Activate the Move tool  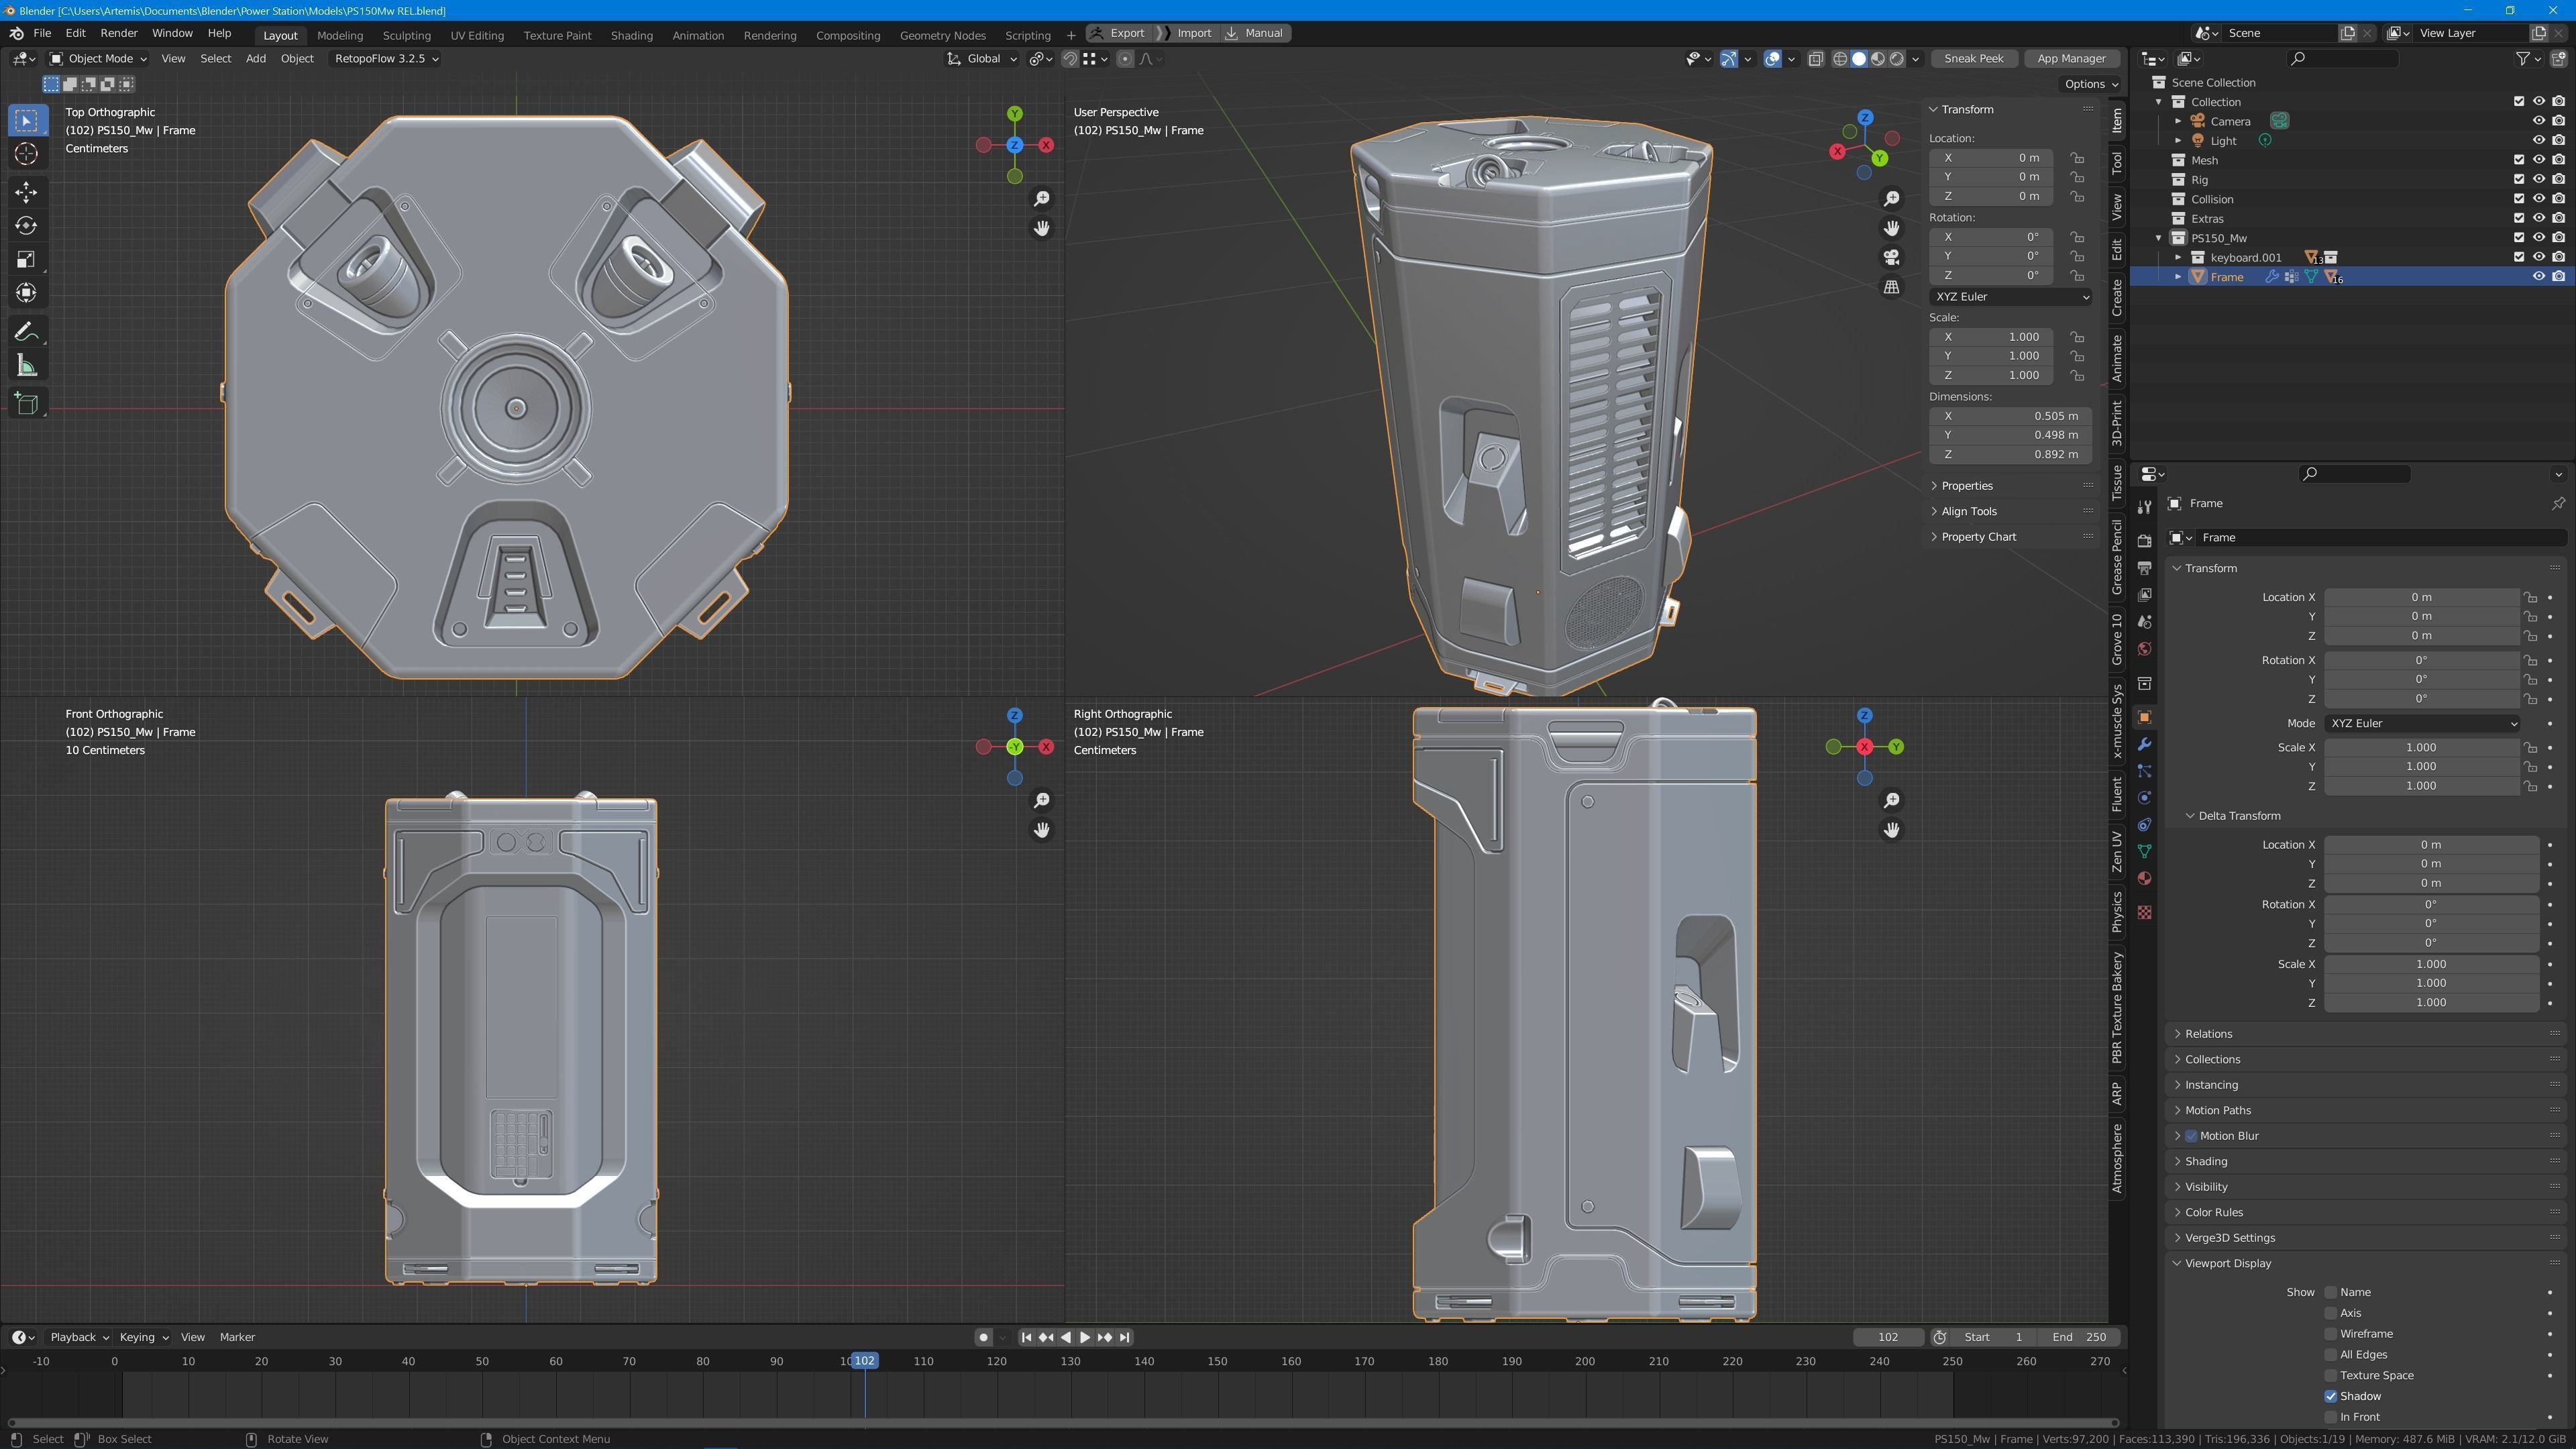[27, 192]
